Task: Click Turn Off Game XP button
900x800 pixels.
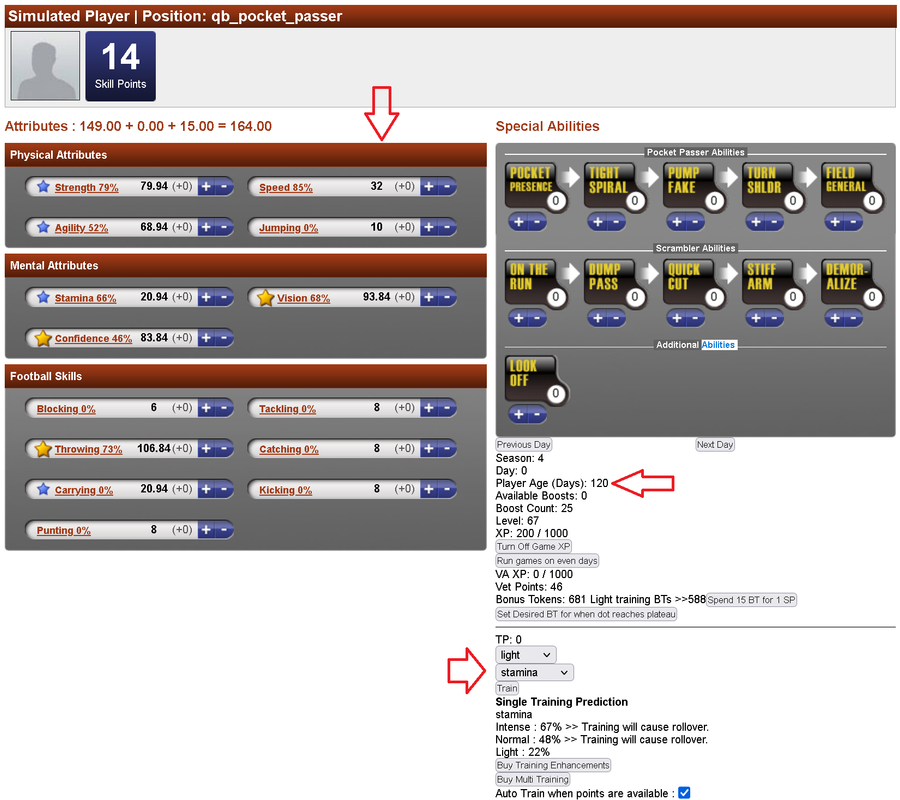Action: (x=533, y=547)
